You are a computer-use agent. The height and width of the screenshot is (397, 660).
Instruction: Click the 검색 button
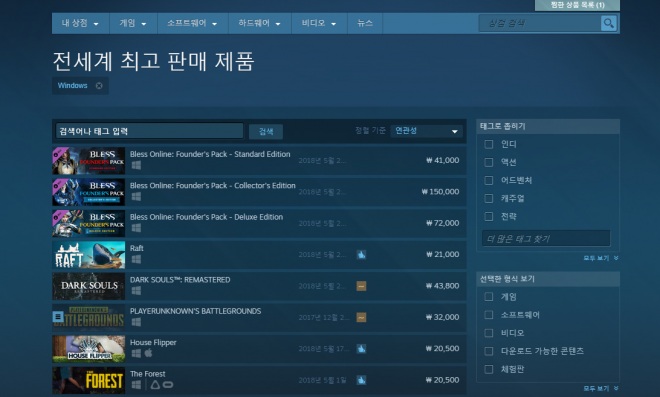(x=266, y=131)
